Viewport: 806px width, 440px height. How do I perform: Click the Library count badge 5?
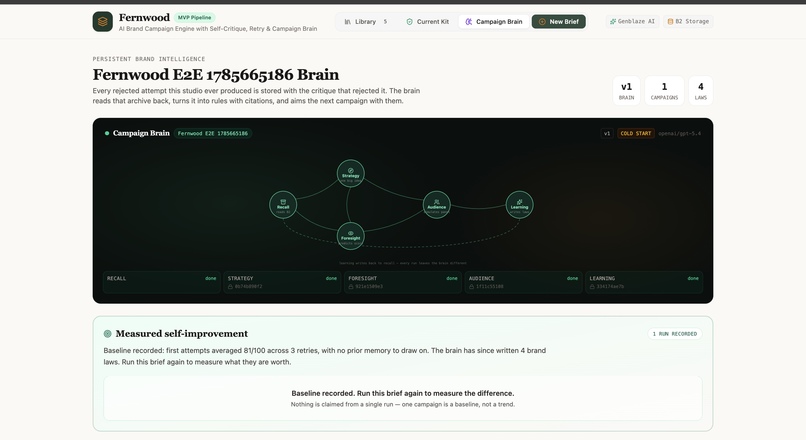coord(385,22)
